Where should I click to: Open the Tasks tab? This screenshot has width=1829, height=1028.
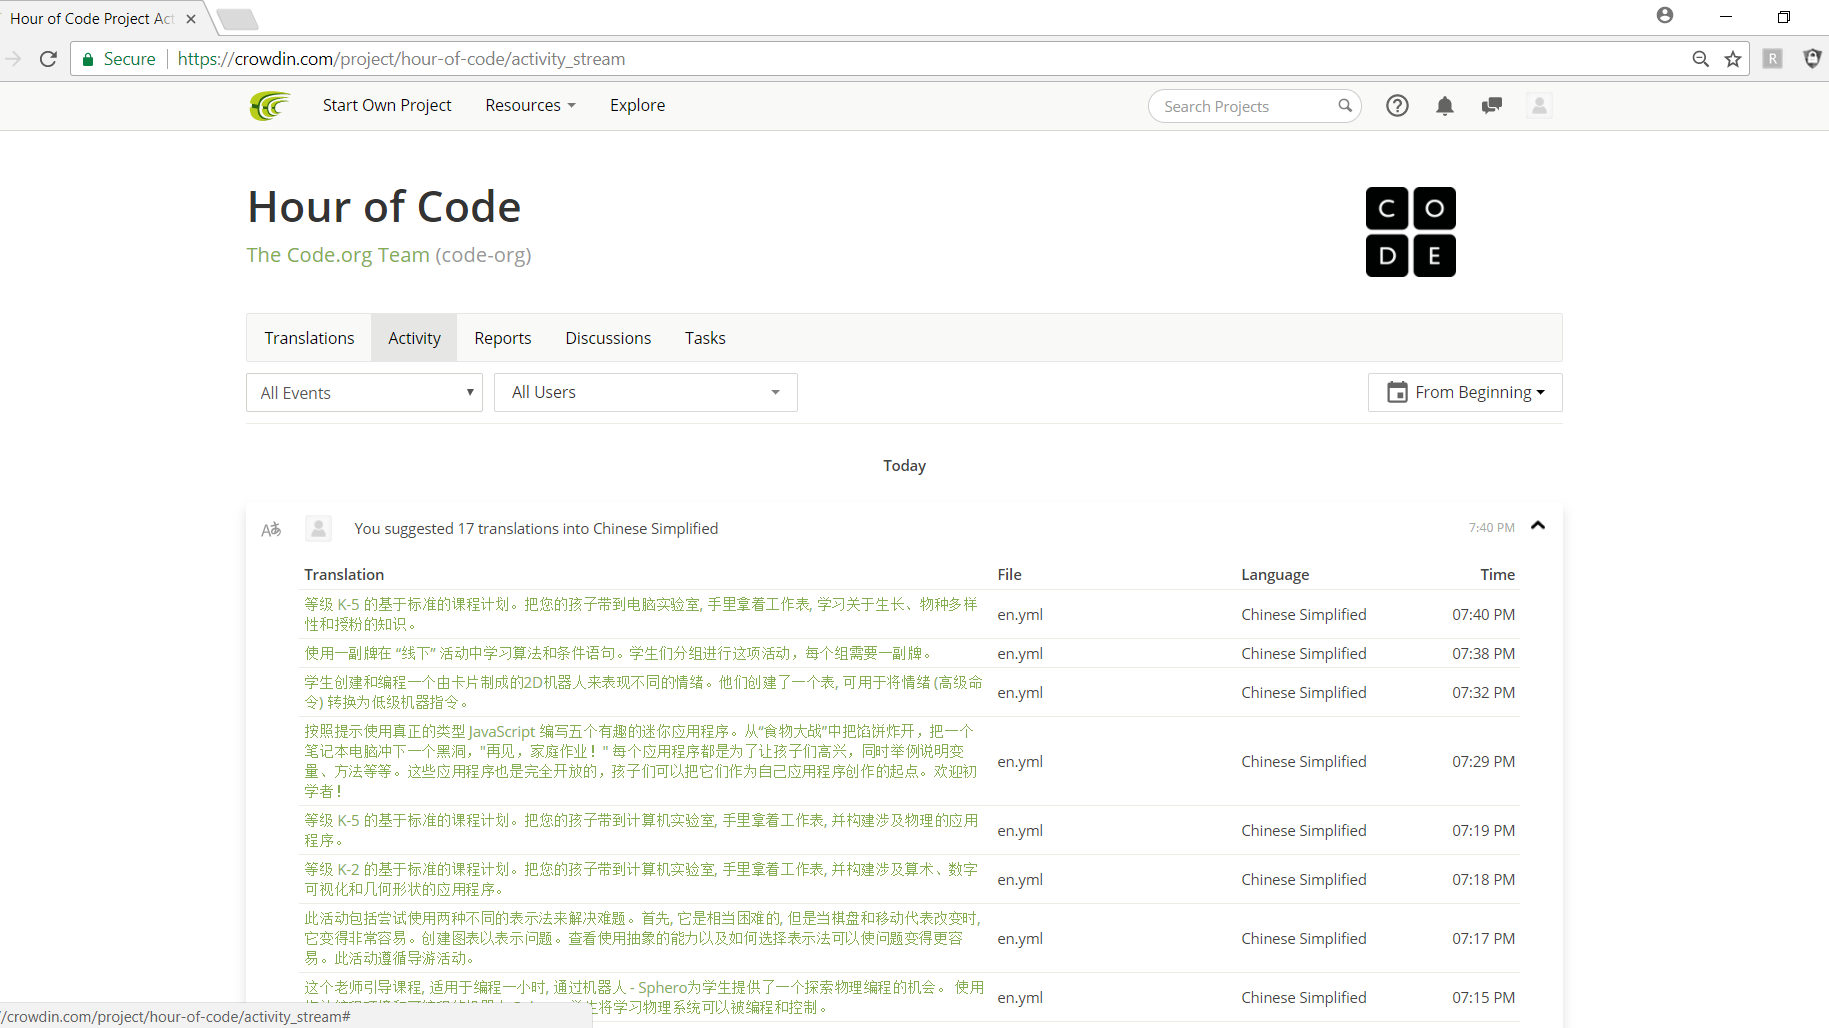click(x=705, y=338)
